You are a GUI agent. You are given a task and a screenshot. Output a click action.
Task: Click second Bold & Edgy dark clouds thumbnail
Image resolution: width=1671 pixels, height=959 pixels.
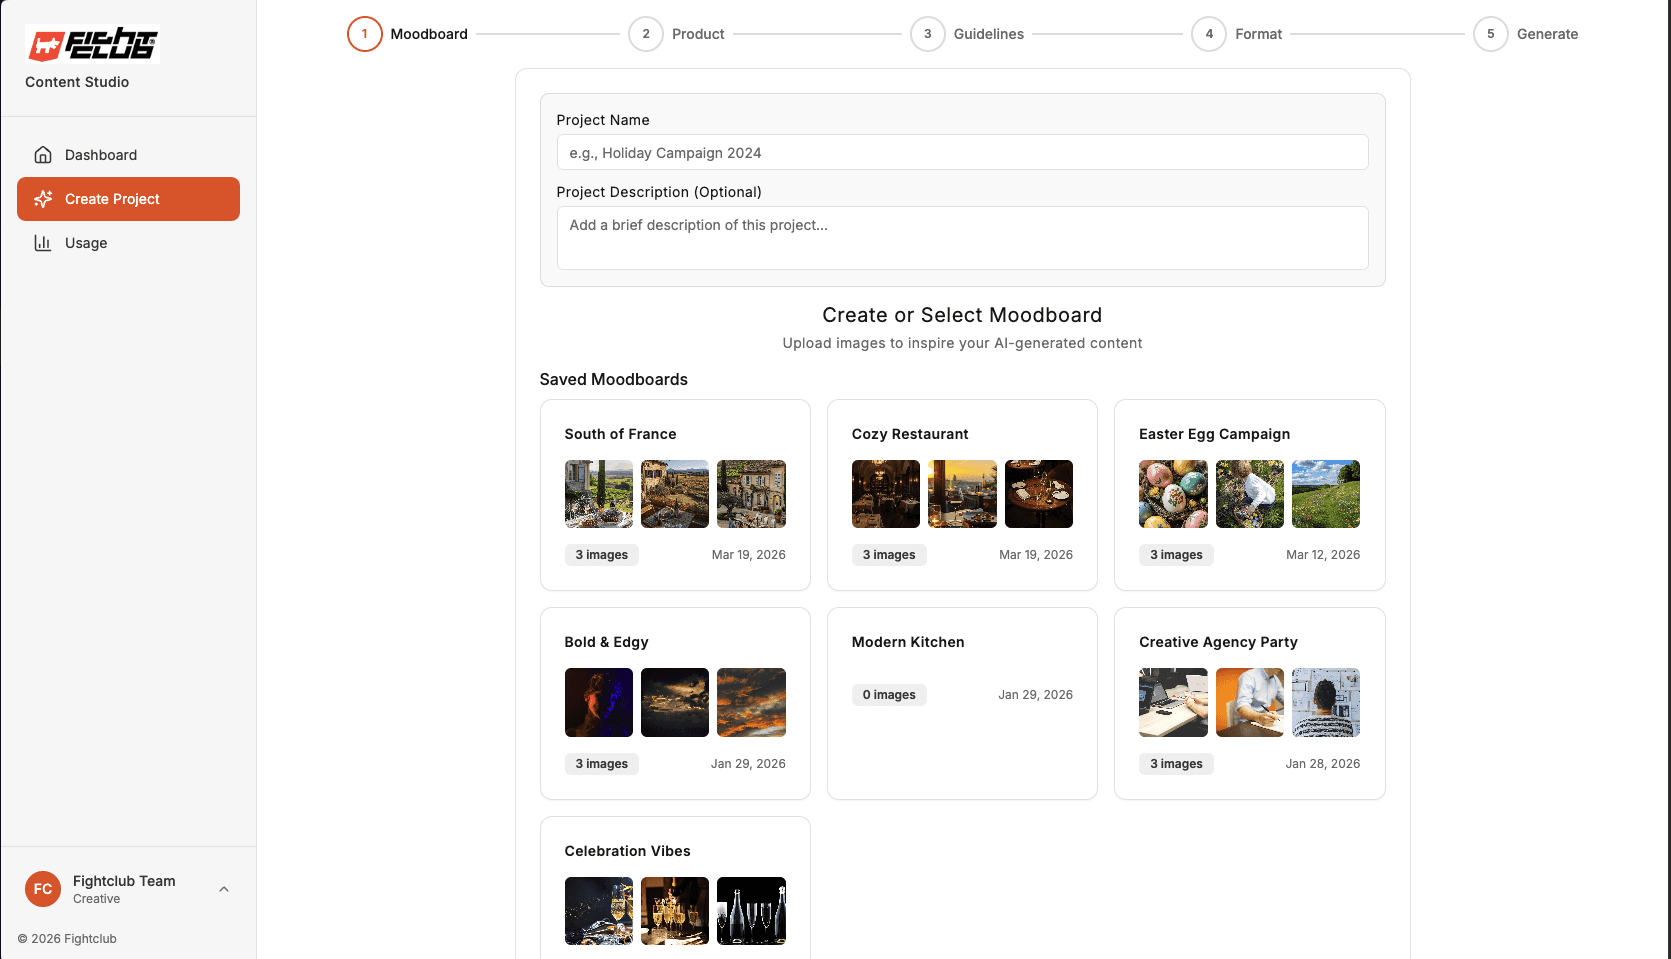point(675,702)
